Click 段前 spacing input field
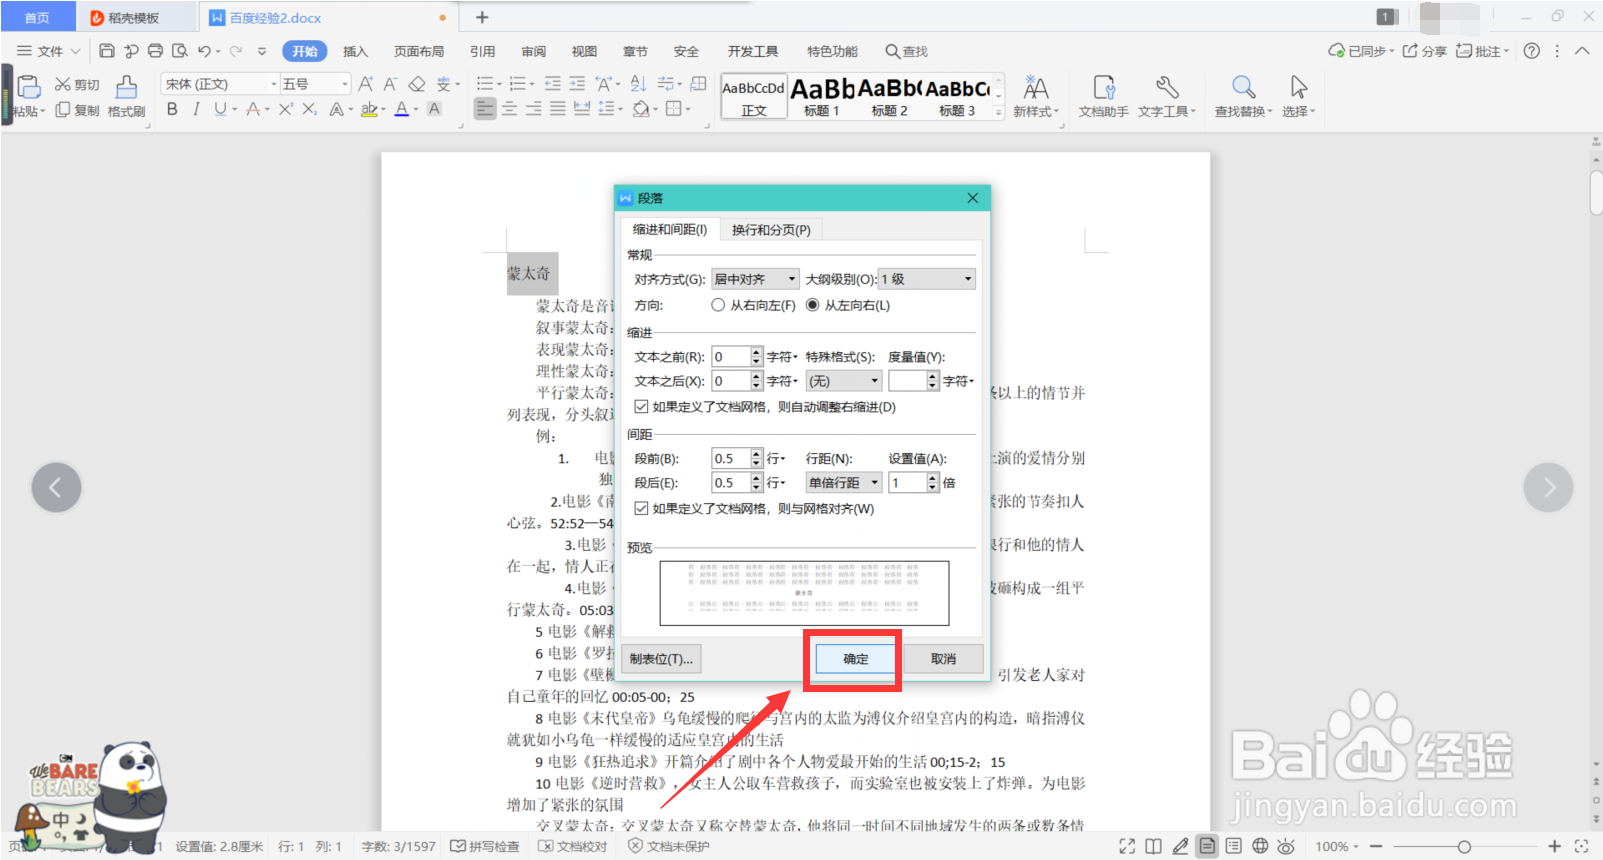 [730, 458]
